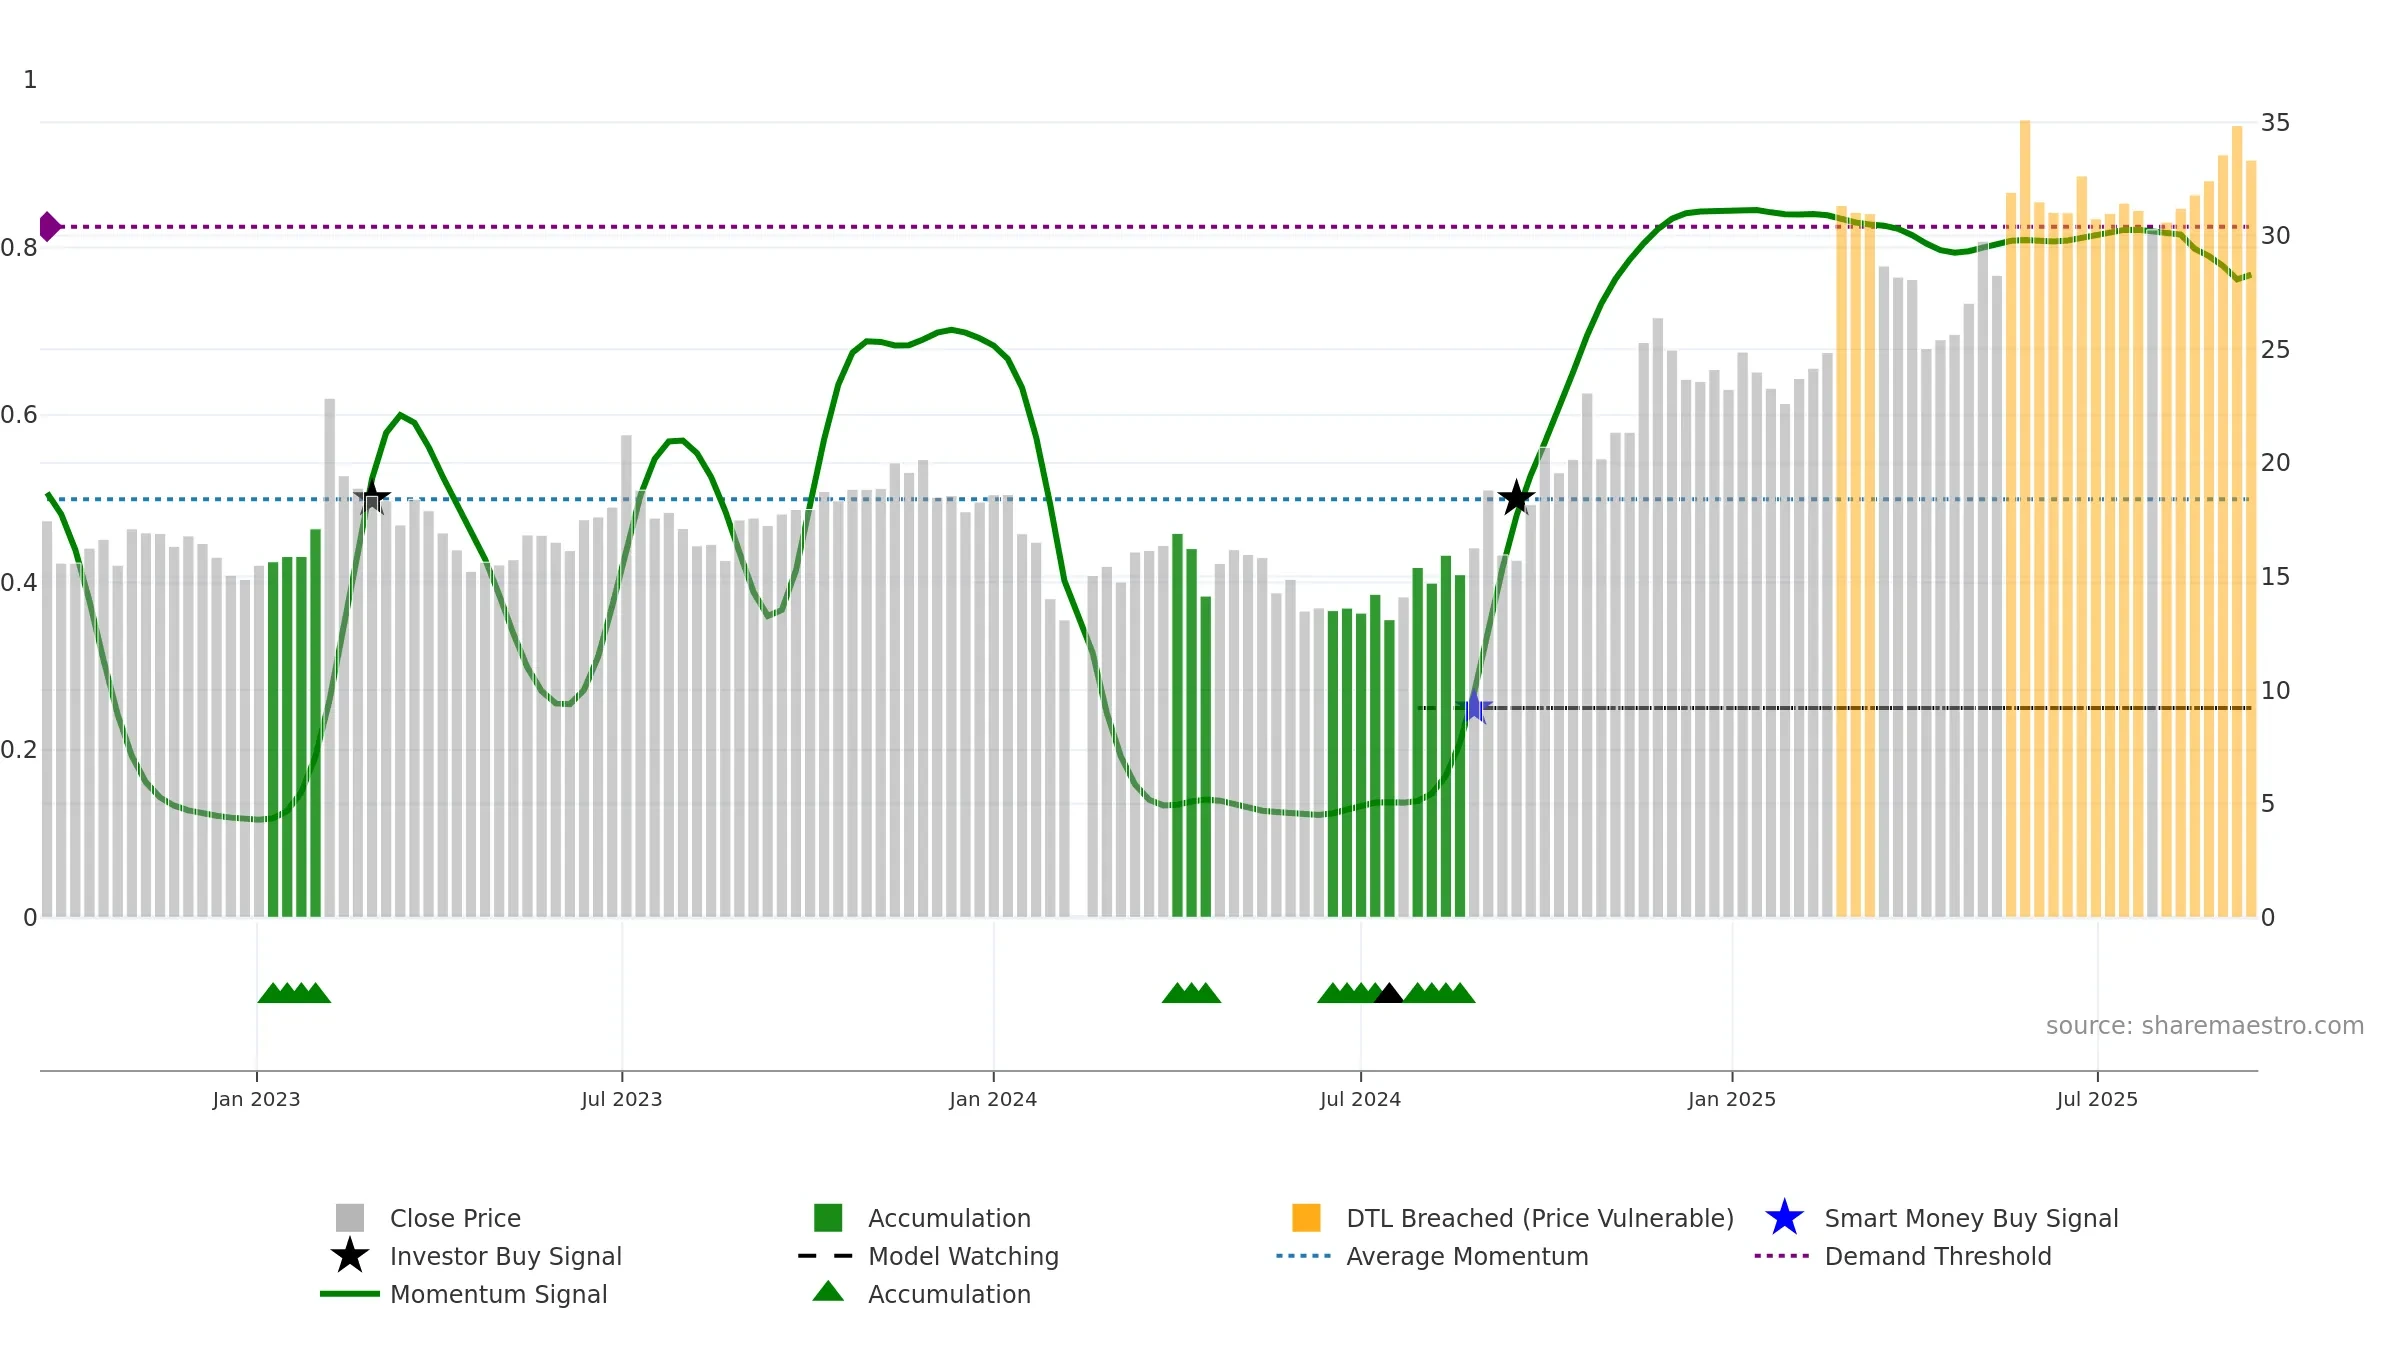Click the tallest orange price bar

(x=2025, y=518)
